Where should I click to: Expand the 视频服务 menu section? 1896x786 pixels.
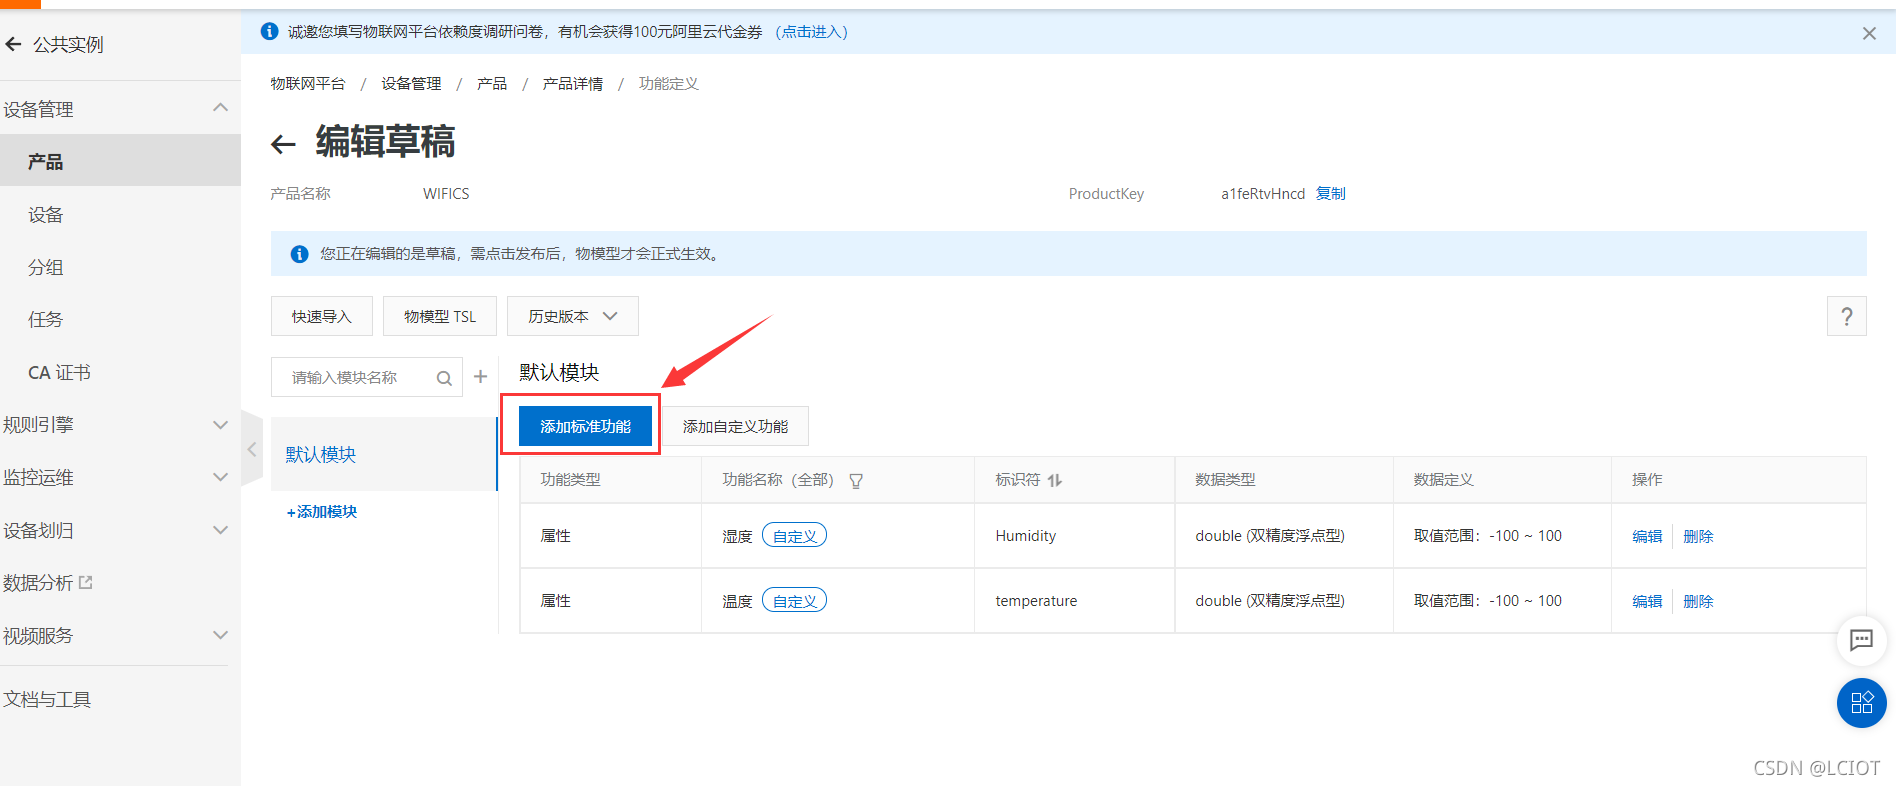[x=221, y=635]
